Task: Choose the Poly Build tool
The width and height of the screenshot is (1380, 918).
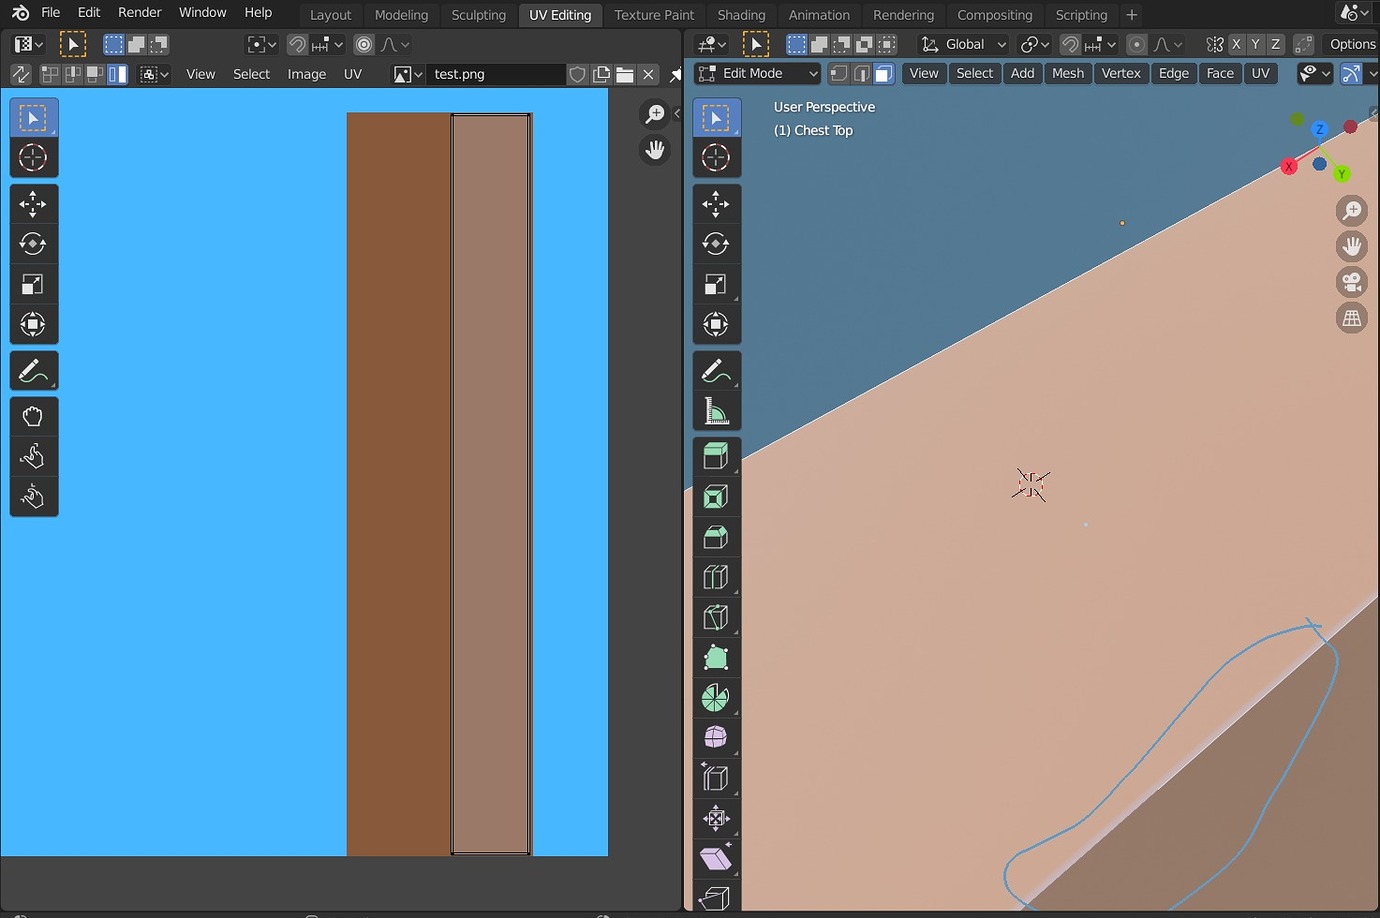Action: (716, 657)
